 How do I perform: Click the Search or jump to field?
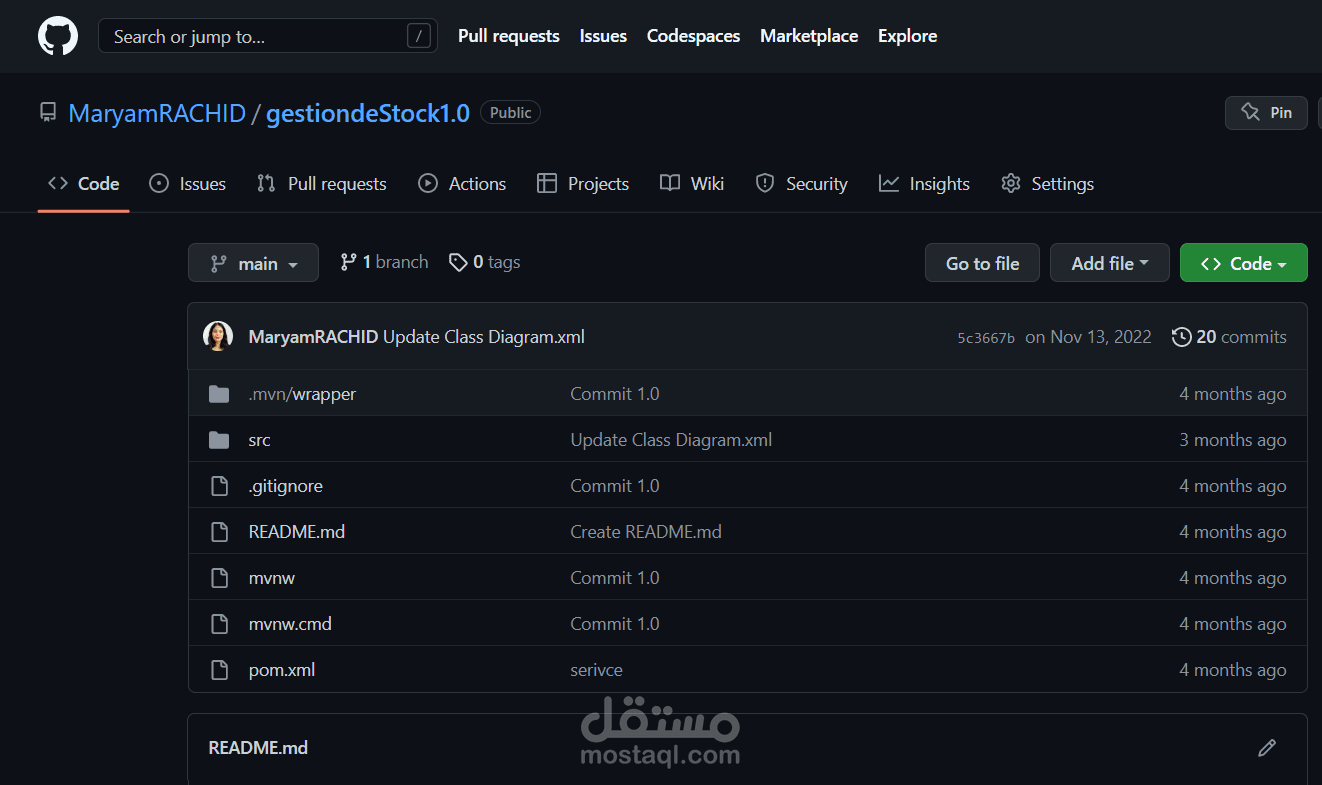coord(268,36)
